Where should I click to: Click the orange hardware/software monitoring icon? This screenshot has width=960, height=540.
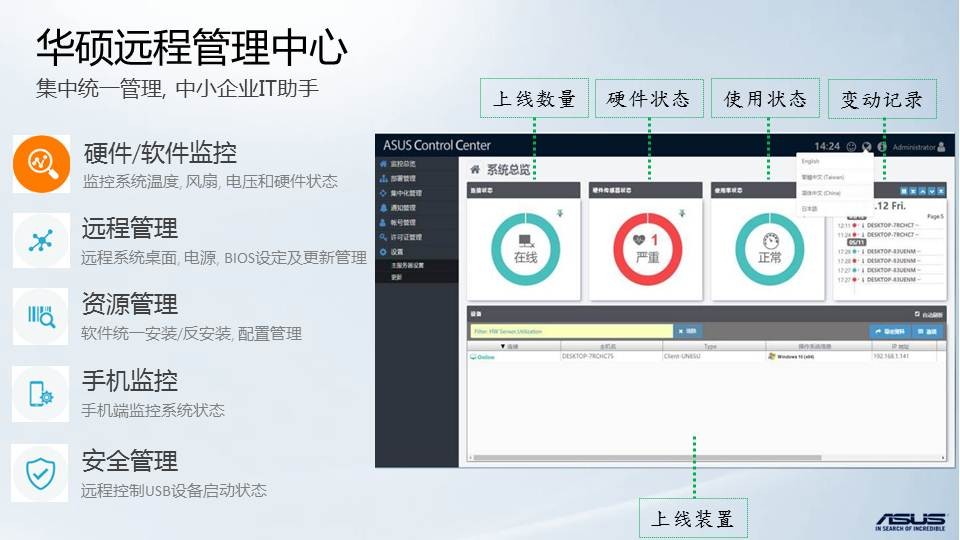coord(41,163)
